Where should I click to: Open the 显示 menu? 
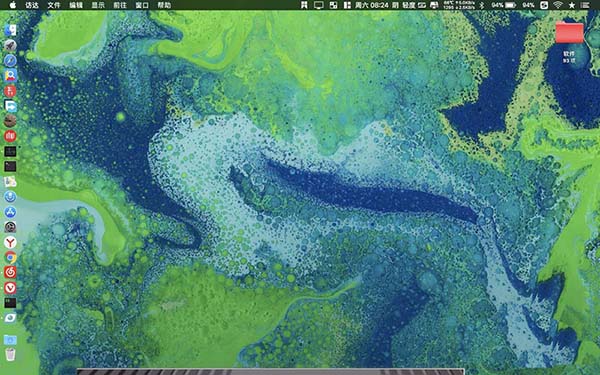[98, 5]
